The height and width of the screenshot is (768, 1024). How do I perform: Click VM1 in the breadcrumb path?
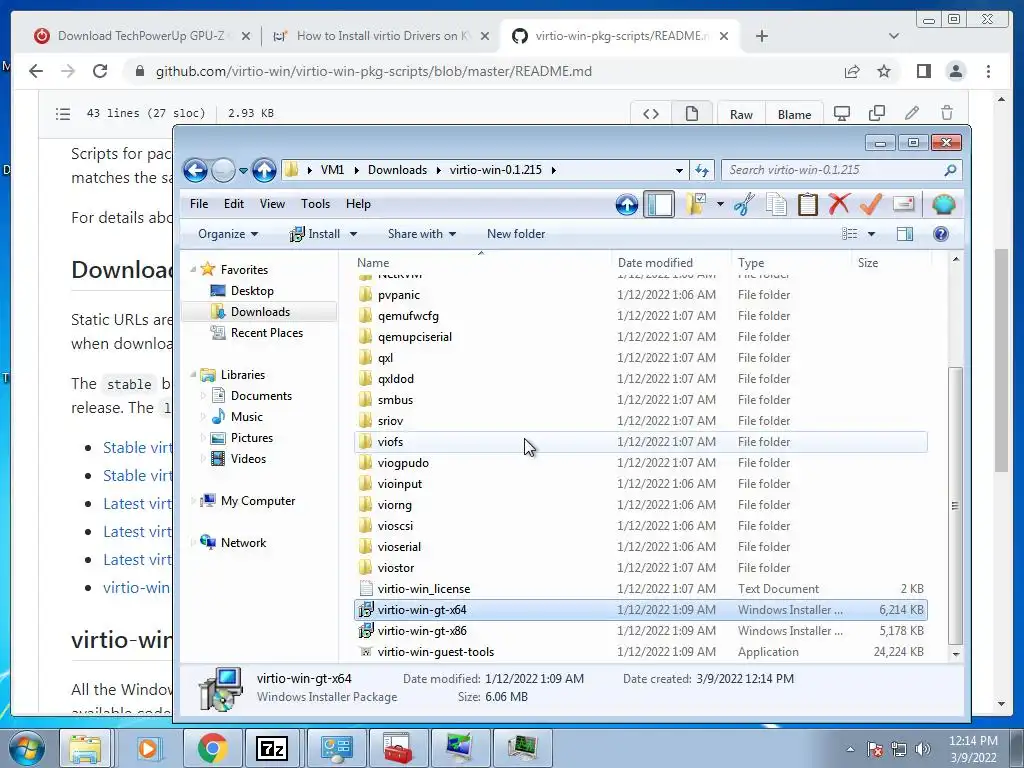coord(332,170)
